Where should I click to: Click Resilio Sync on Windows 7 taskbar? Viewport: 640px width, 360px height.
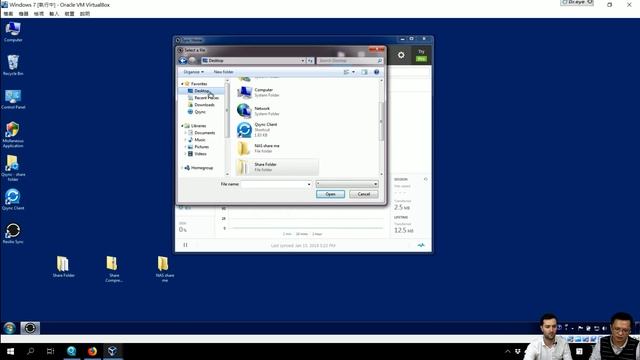coord(30,328)
